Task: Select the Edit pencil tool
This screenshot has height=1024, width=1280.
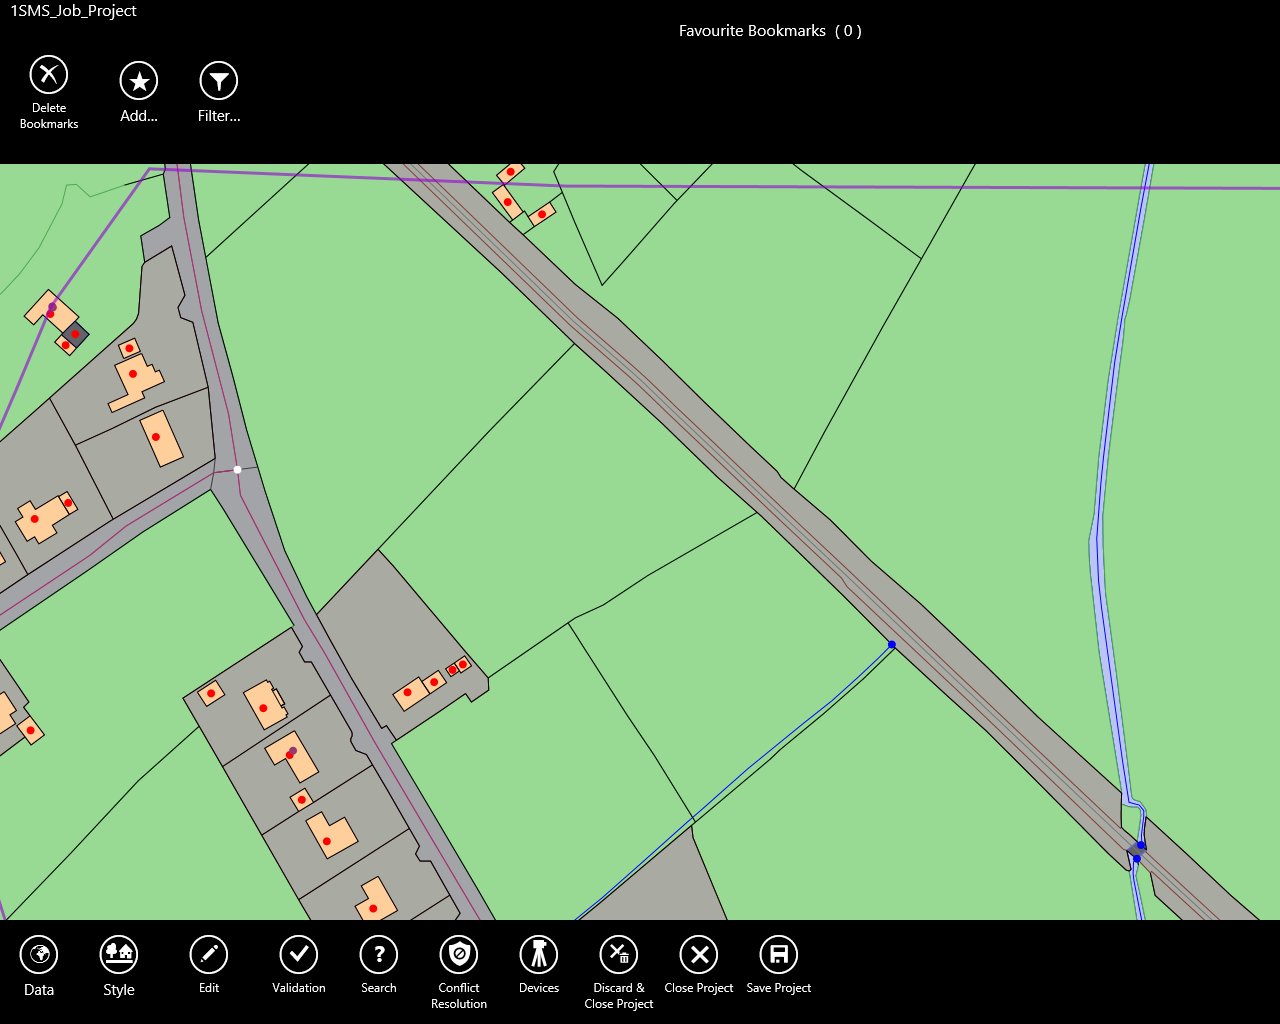Action: [x=209, y=955]
